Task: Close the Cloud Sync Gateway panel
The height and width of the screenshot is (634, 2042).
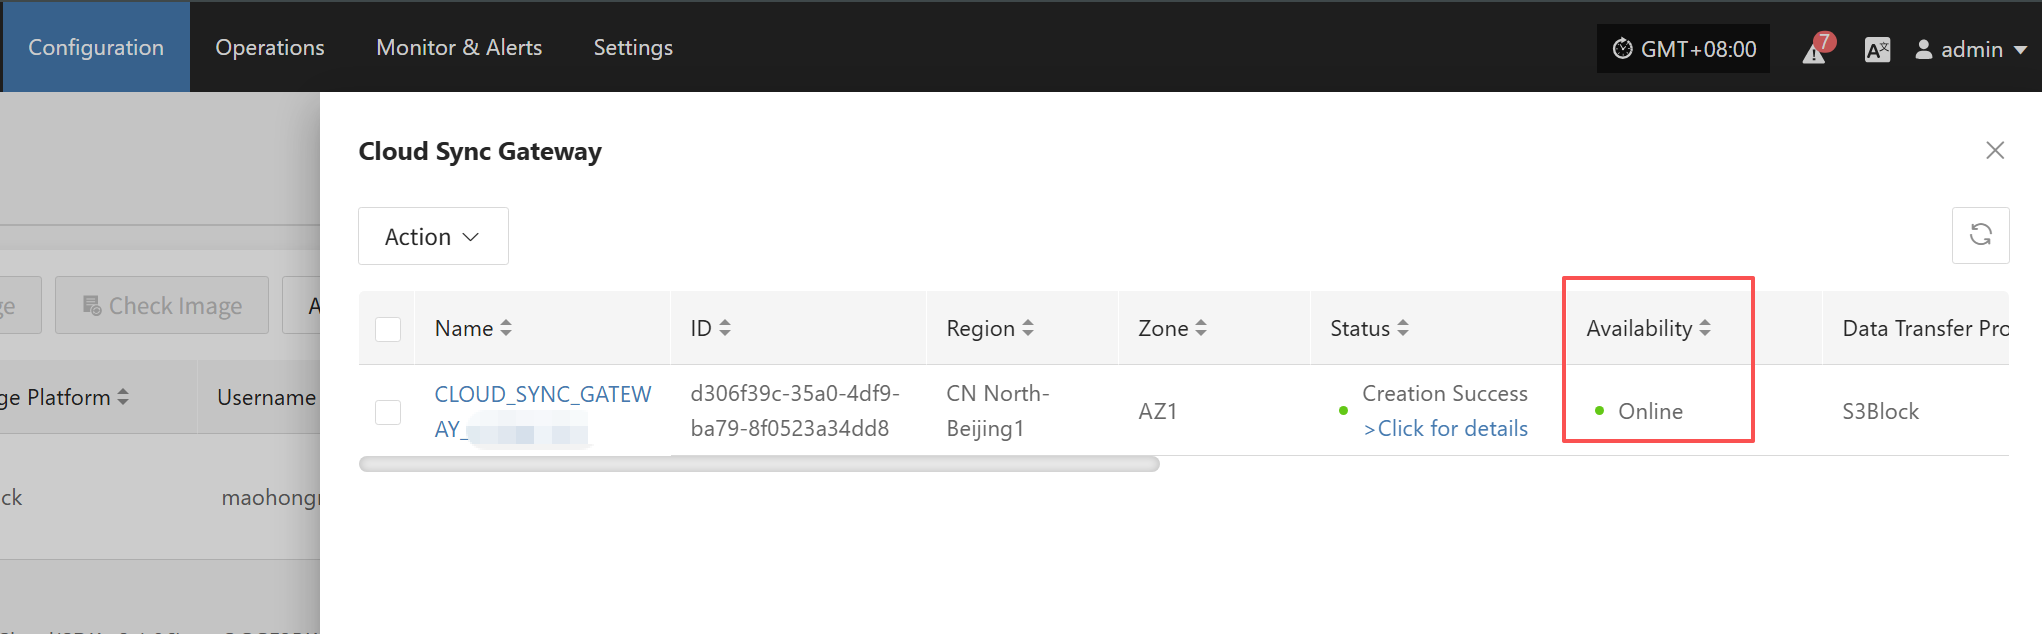Action: 1994,150
